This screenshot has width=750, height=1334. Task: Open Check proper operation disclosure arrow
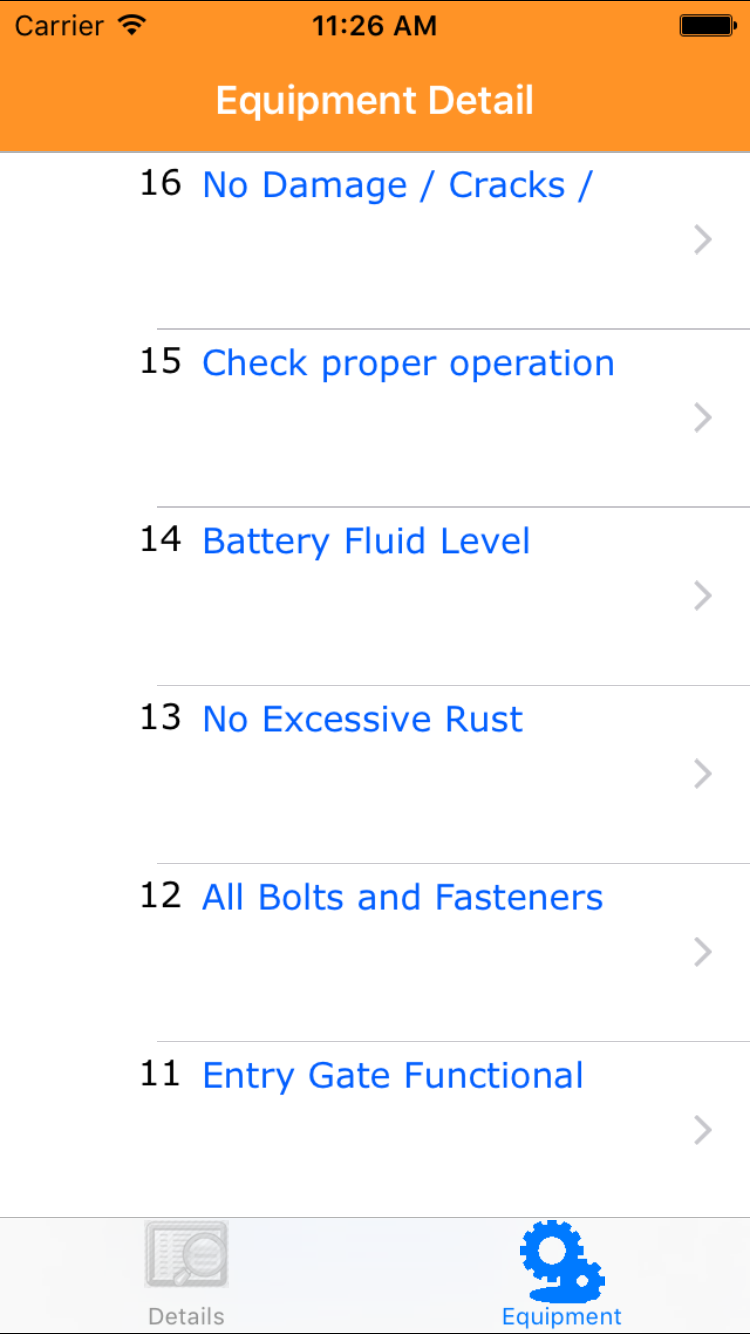click(703, 418)
